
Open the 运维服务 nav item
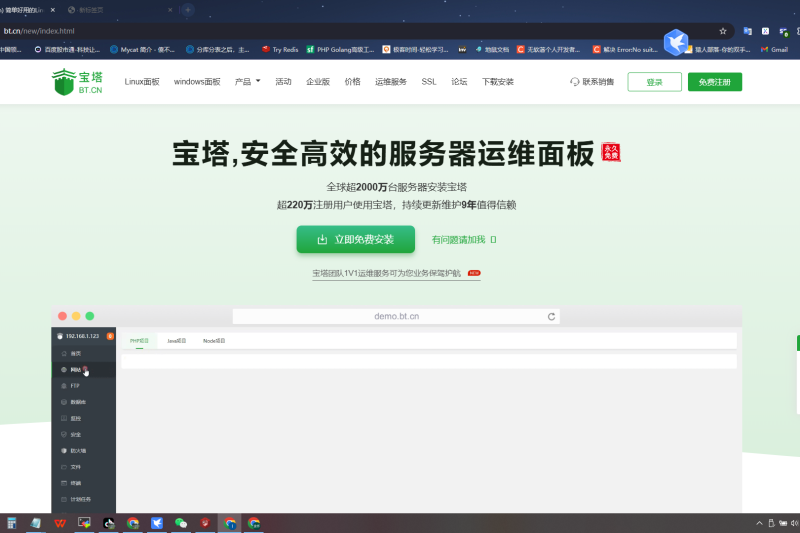coord(391,82)
